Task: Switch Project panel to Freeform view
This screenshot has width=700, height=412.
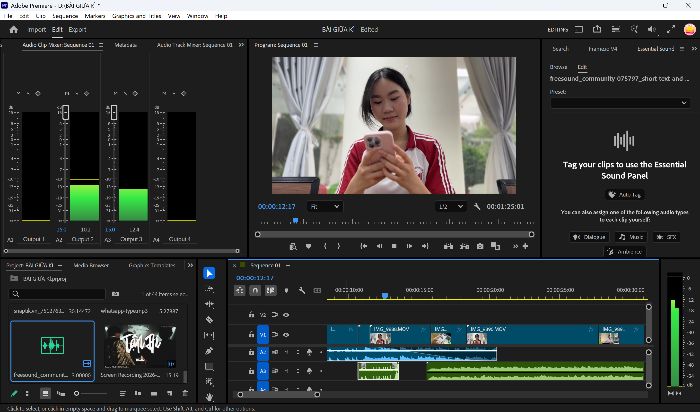Action: tap(61, 393)
